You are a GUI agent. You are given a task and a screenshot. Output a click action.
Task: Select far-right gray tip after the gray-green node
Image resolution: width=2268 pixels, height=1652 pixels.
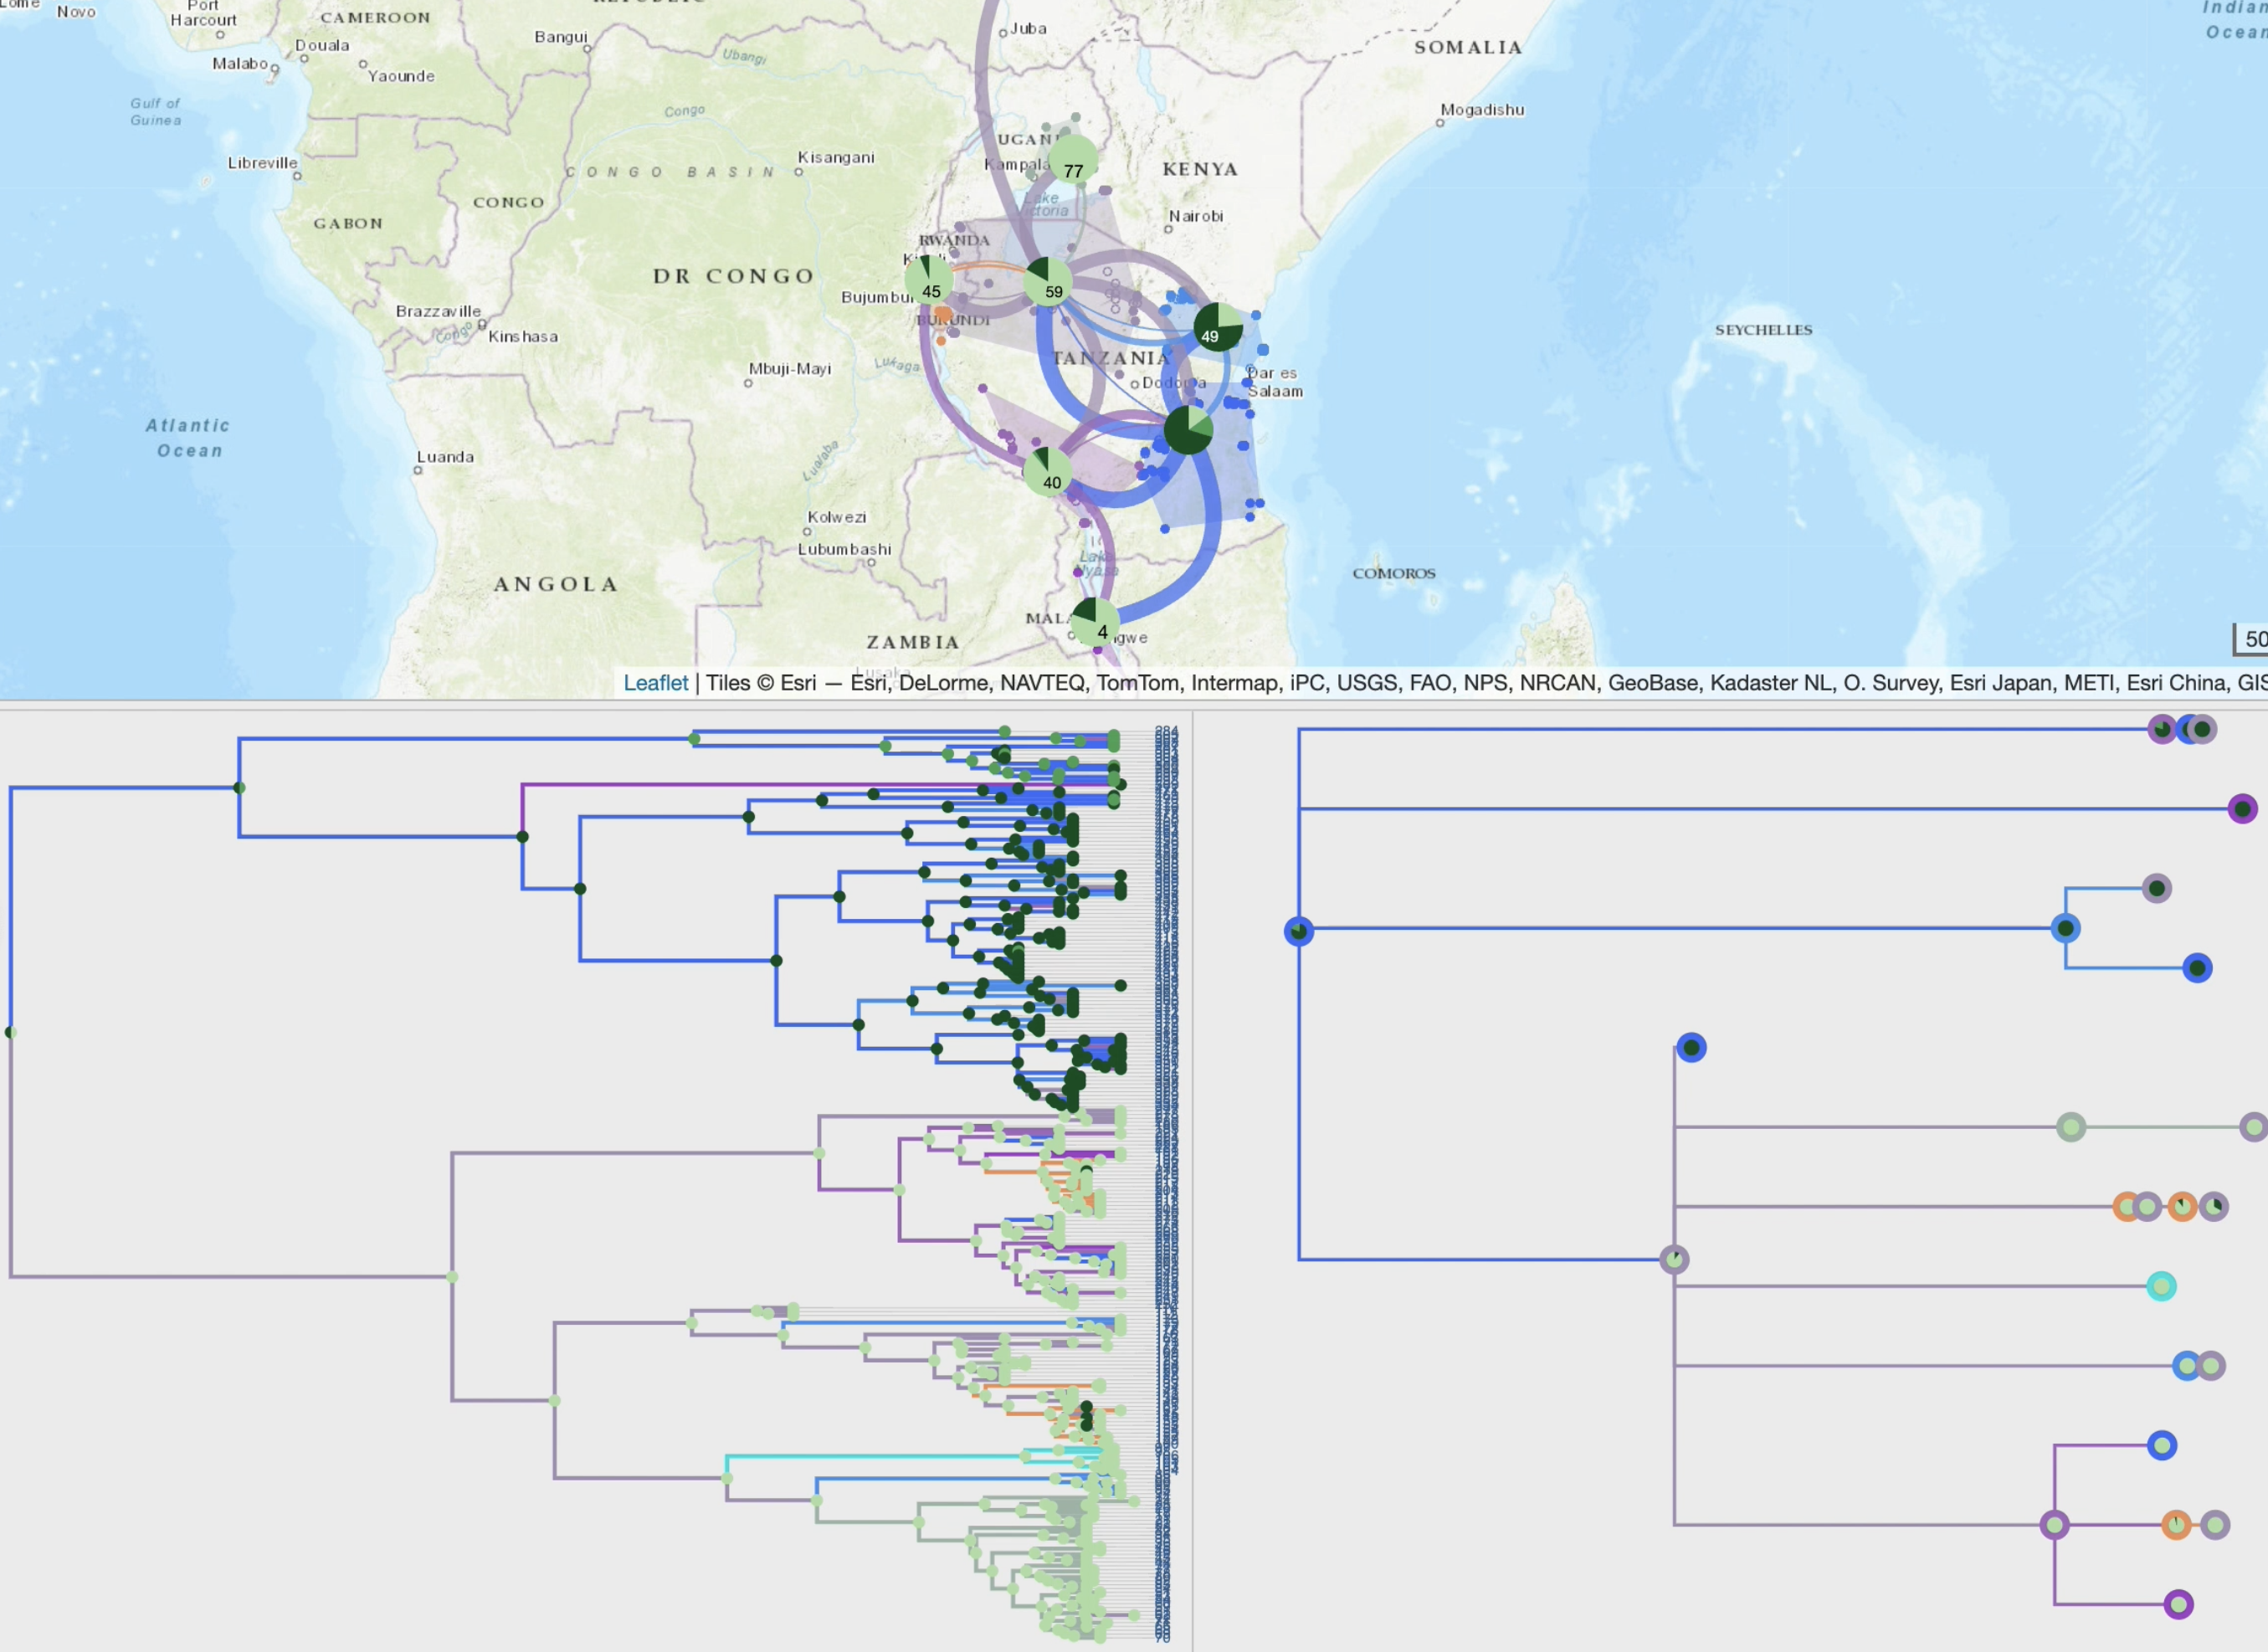click(x=2253, y=1128)
